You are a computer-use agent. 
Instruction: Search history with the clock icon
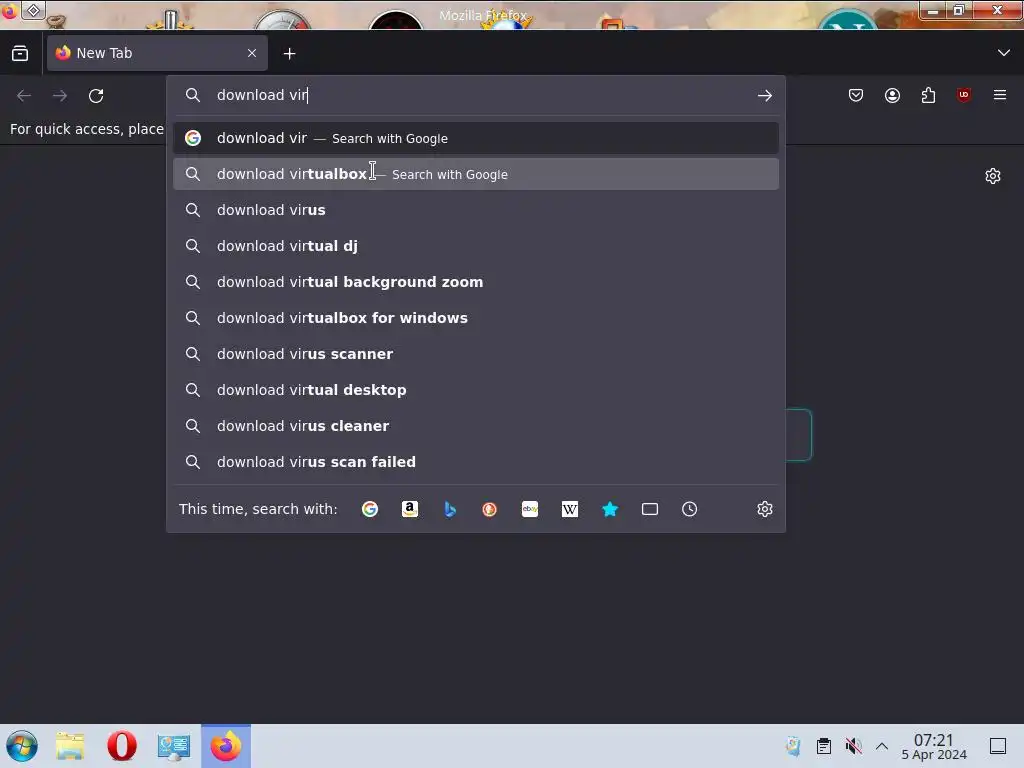pyautogui.click(x=690, y=509)
